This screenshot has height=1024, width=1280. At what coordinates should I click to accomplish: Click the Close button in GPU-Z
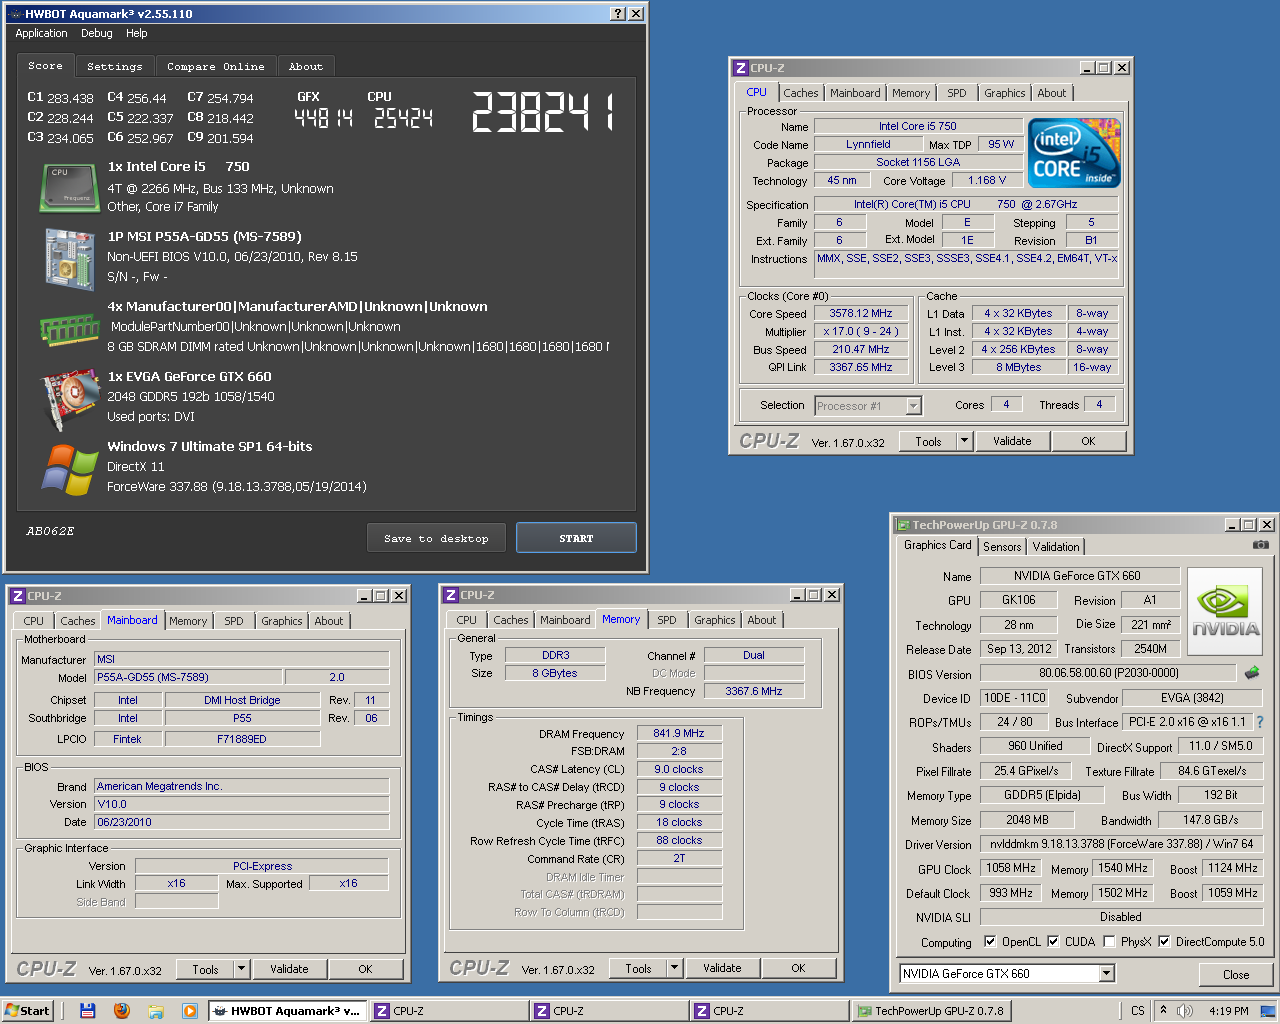click(1236, 974)
